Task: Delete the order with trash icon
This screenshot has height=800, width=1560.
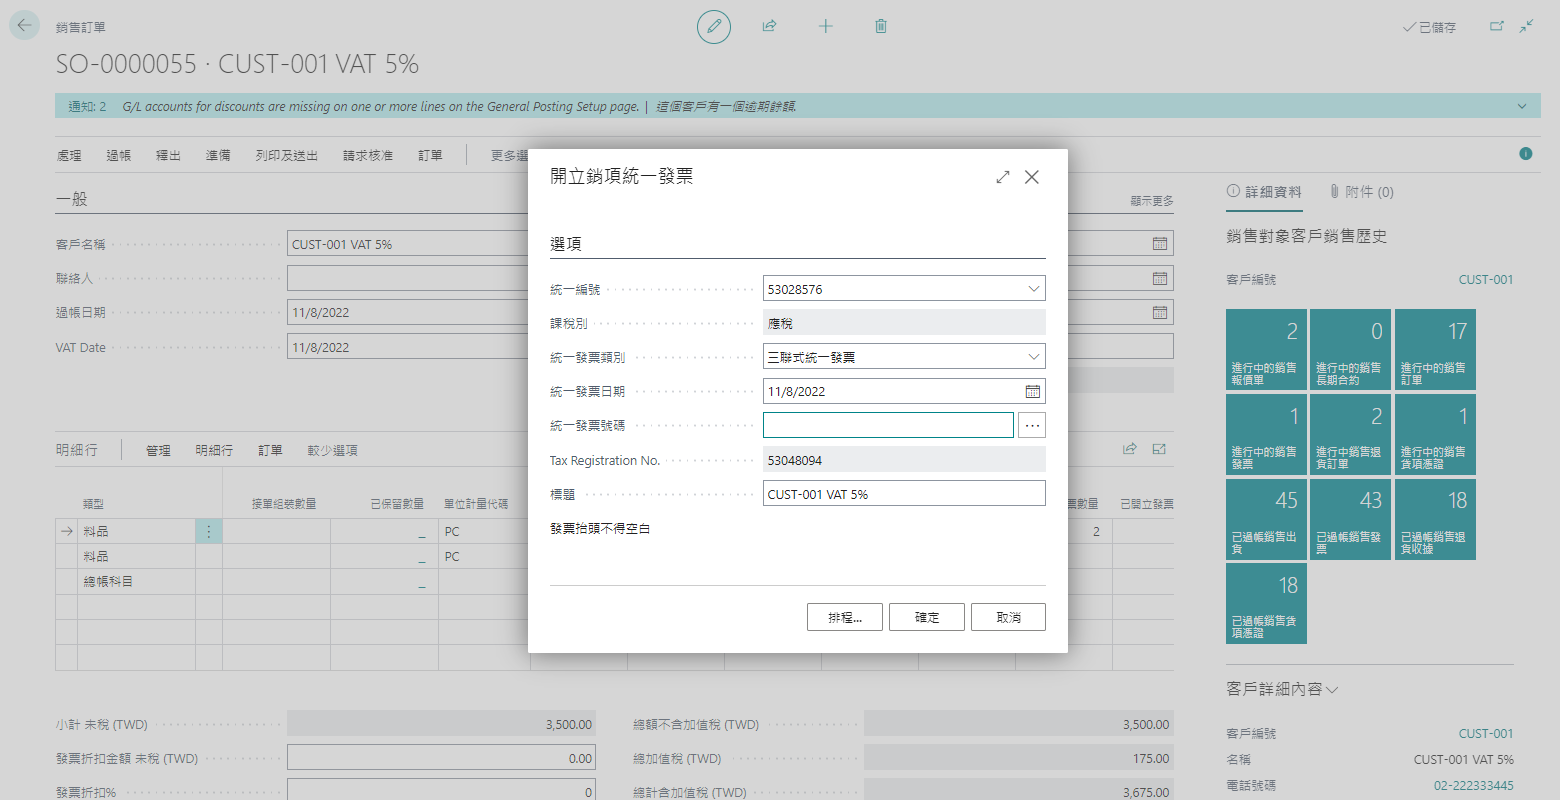Action: click(881, 26)
